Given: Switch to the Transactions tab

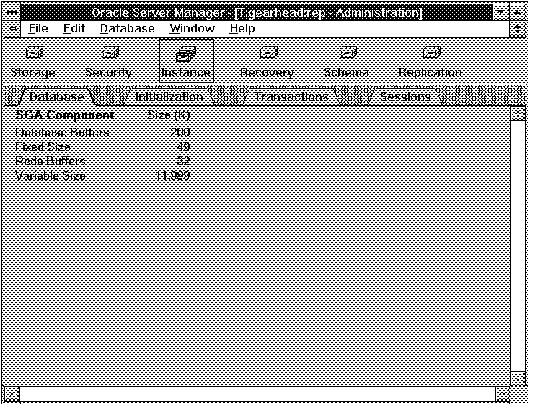Looking at the screenshot, I should pos(291,97).
